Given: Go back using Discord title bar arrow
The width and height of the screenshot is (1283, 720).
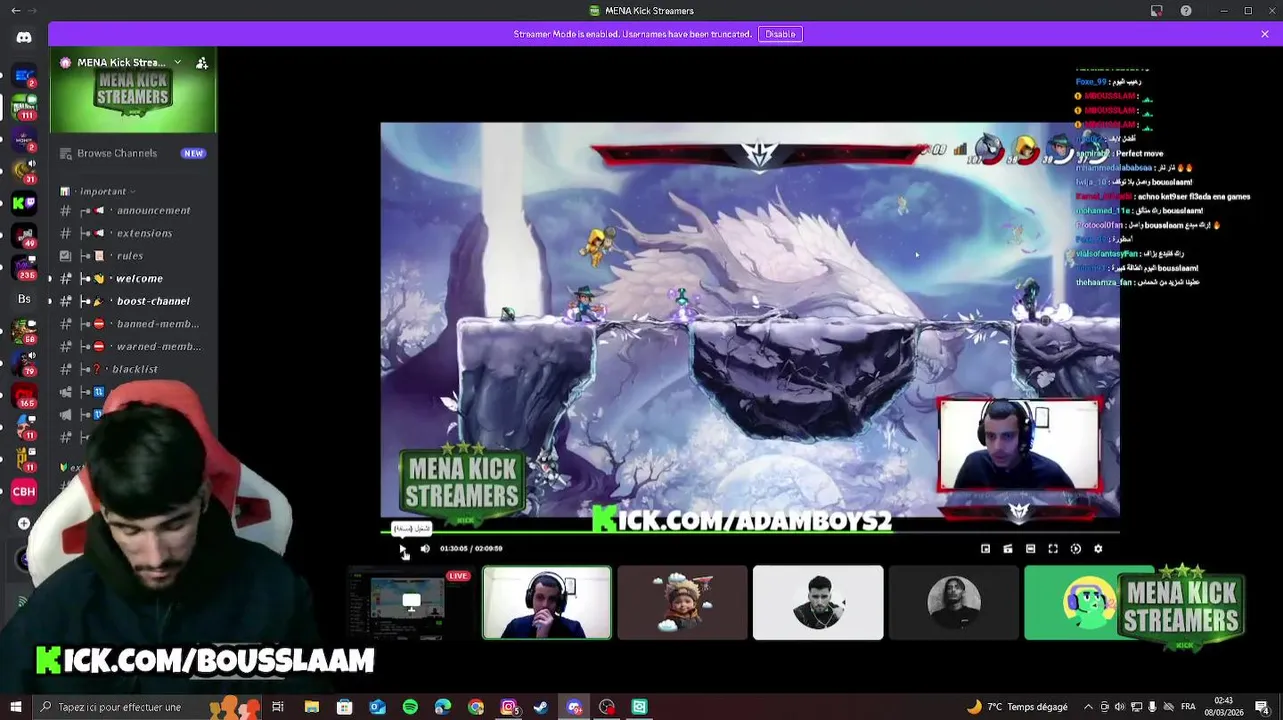Looking at the screenshot, I should click(x=15, y=10).
